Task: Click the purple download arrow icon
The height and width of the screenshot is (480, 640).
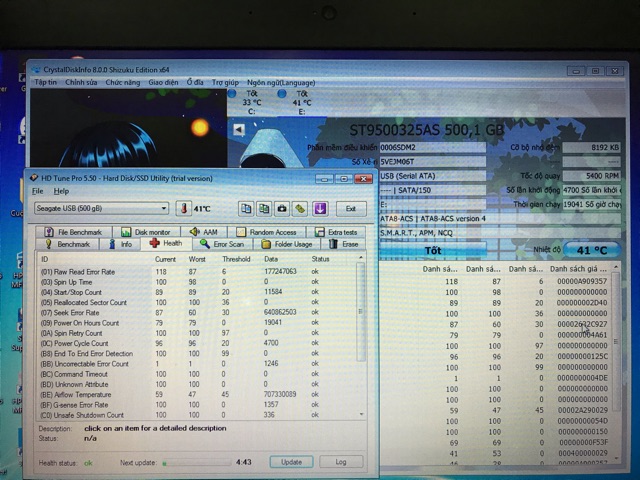Action: point(319,208)
